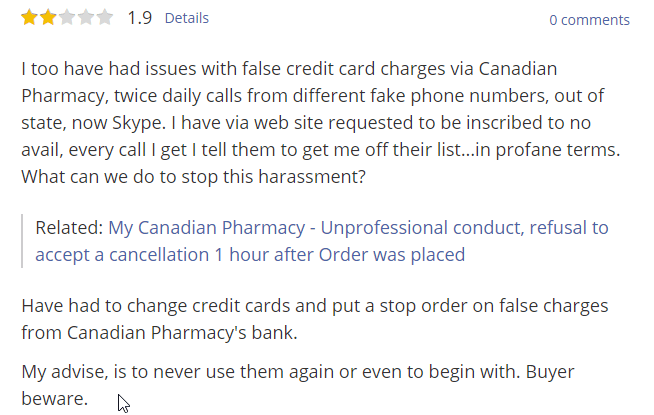Click the "Related:" label text
654x415 pixels.
tap(69, 228)
